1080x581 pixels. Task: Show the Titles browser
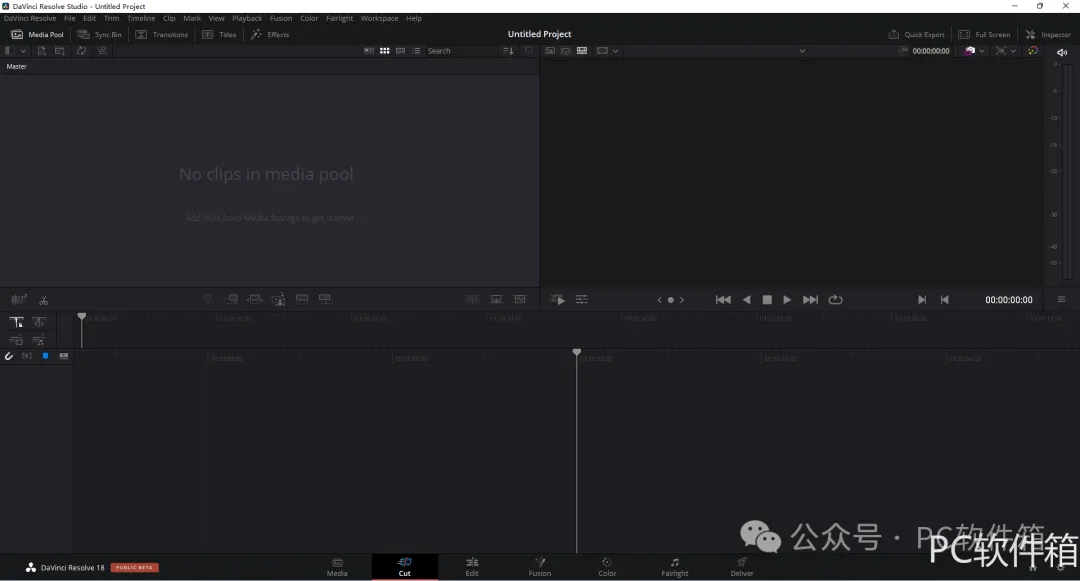tap(219, 34)
